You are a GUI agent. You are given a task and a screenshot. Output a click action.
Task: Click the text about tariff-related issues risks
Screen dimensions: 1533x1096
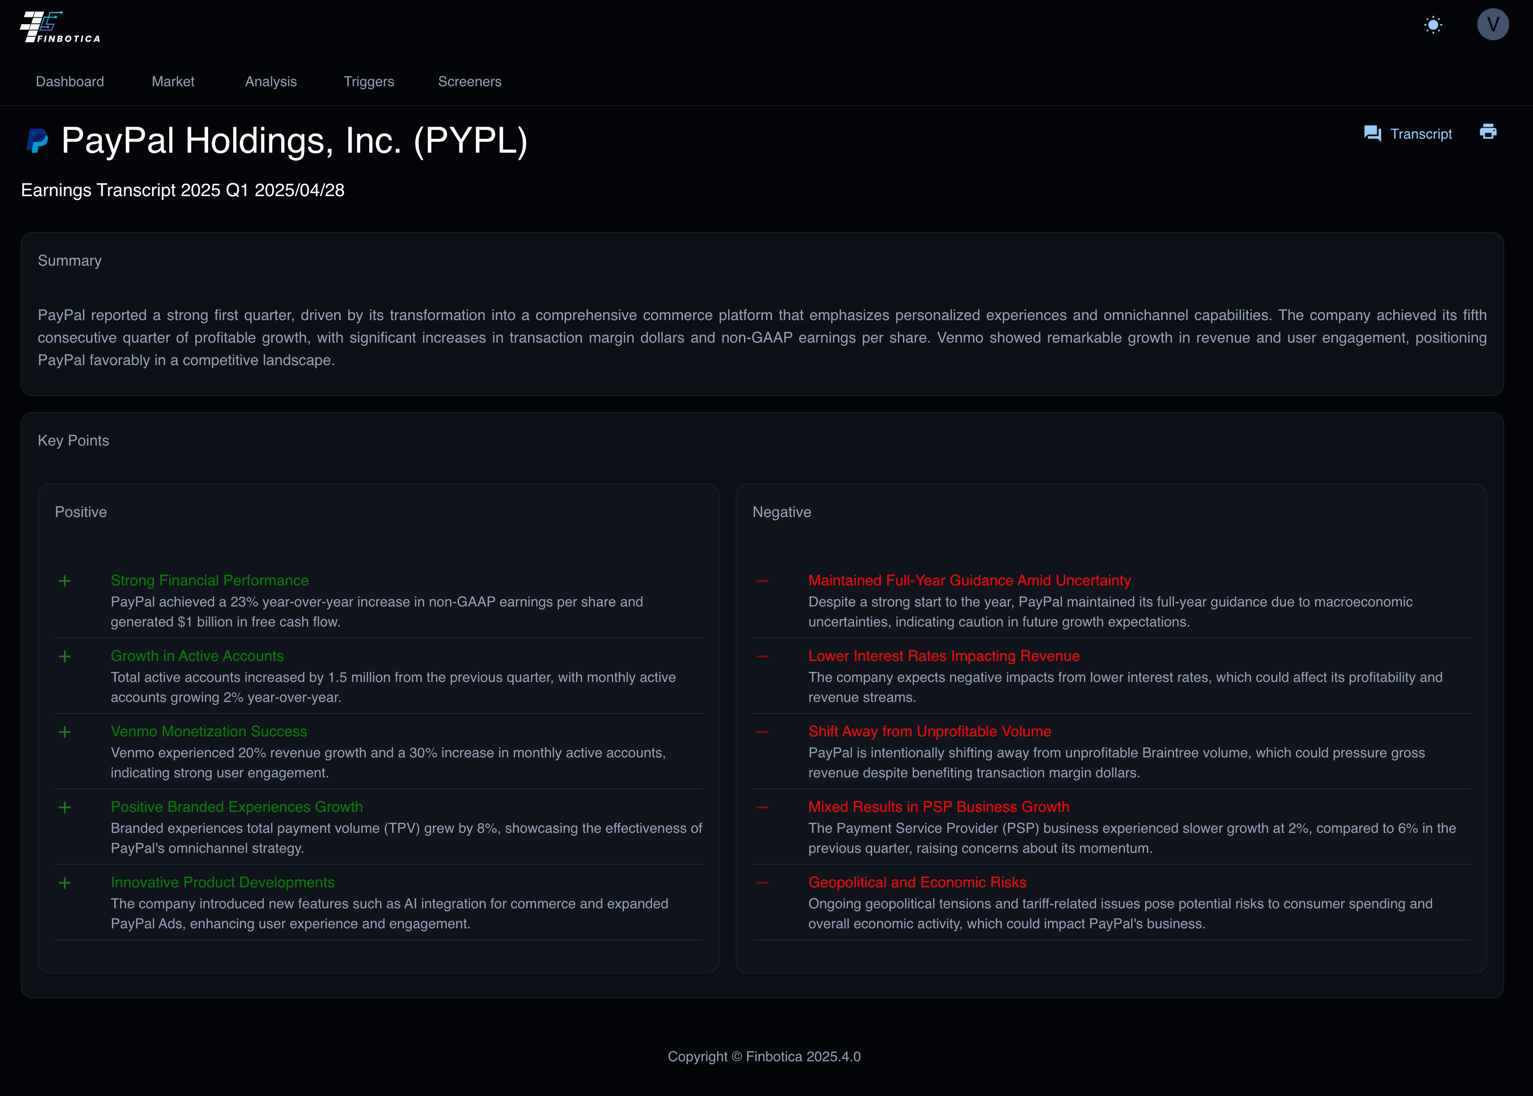click(1120, 914)
